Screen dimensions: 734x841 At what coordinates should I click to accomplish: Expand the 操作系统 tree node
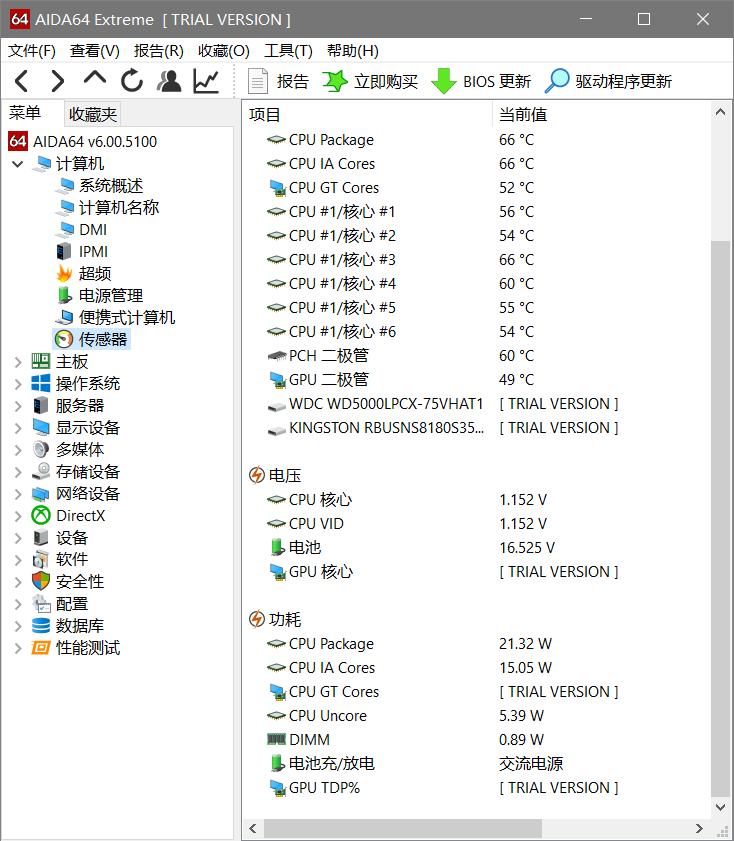[18, 384]
